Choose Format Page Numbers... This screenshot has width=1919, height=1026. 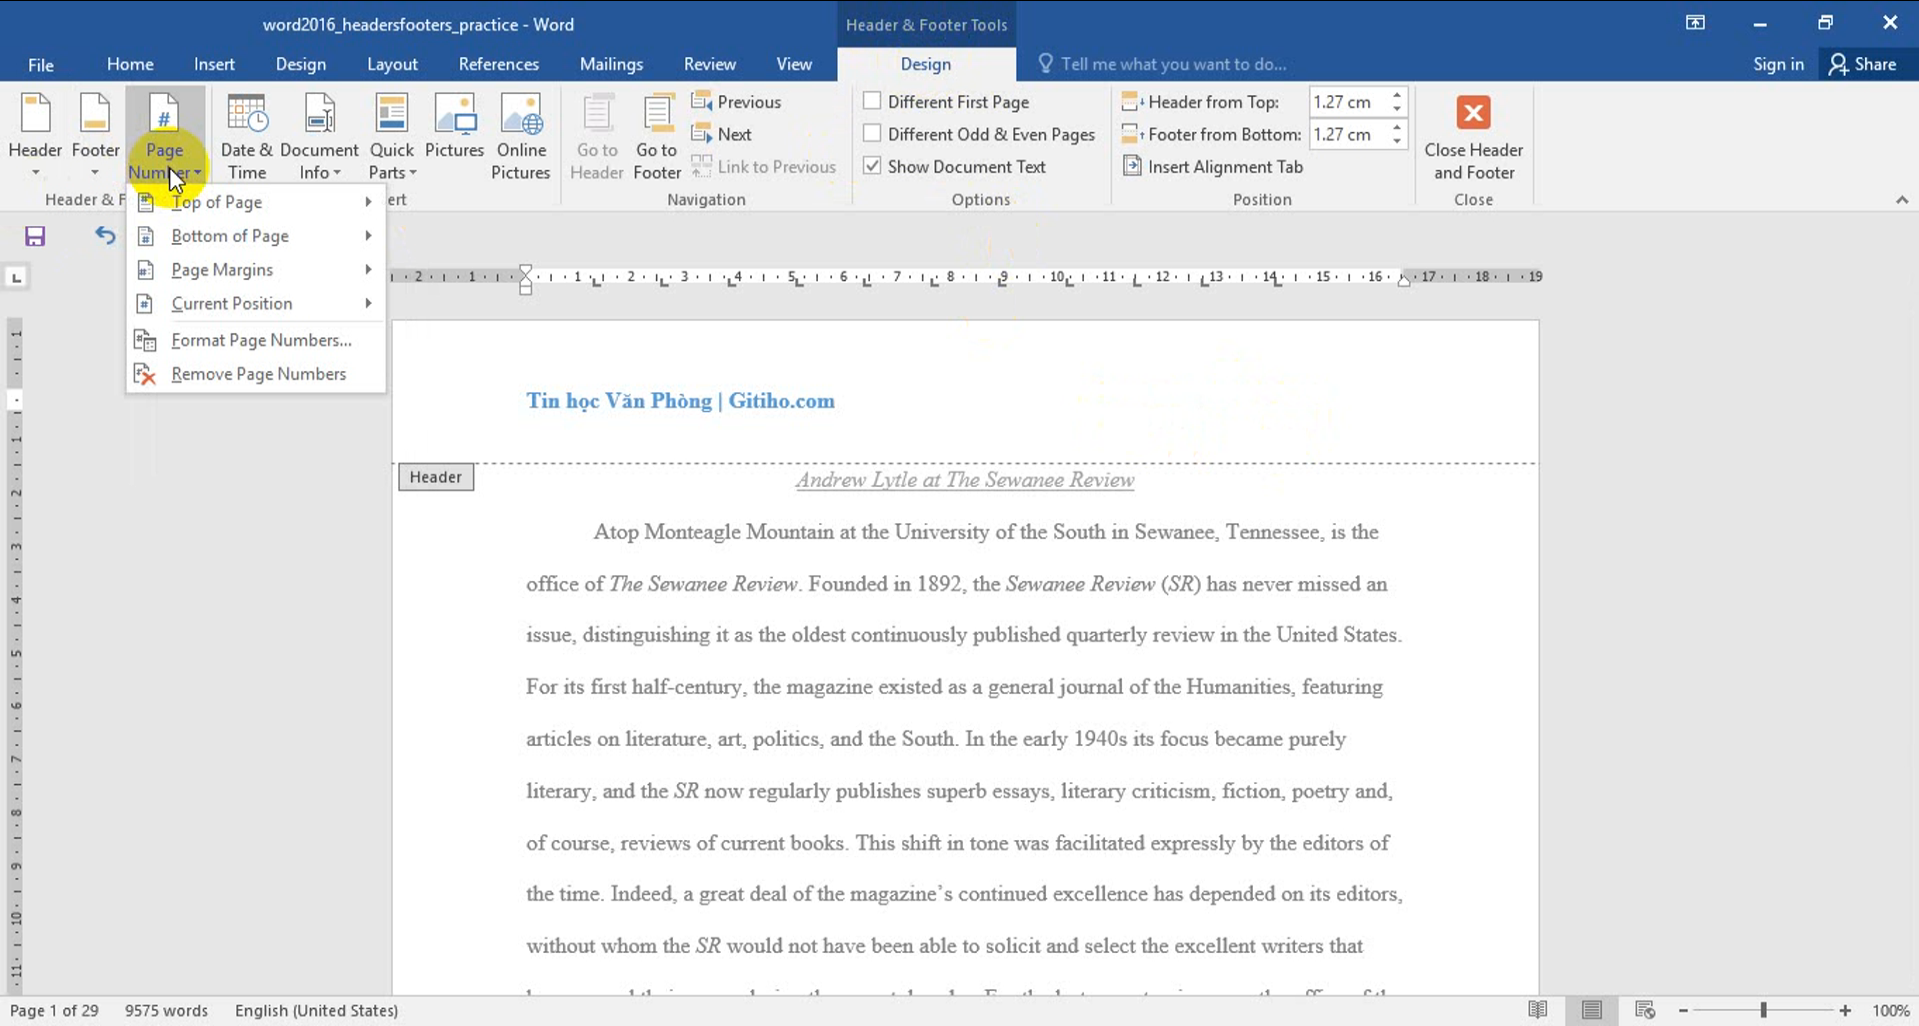pos(256,340)
